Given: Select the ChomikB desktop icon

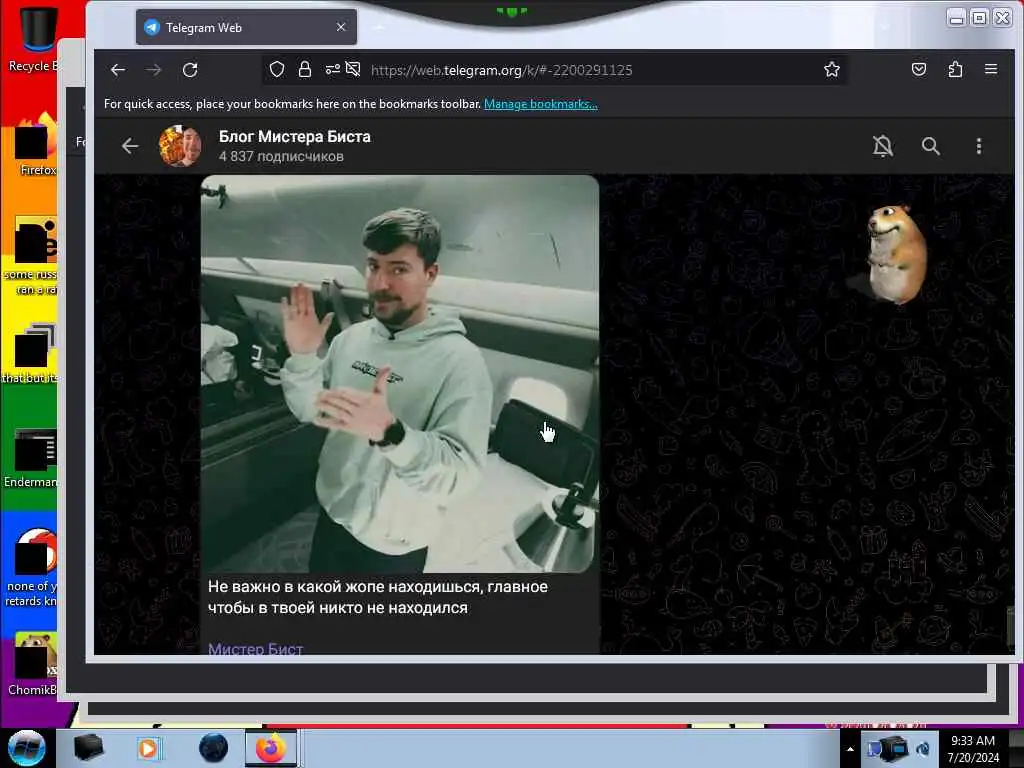Looking at the screenshot, I should (34, 664).
